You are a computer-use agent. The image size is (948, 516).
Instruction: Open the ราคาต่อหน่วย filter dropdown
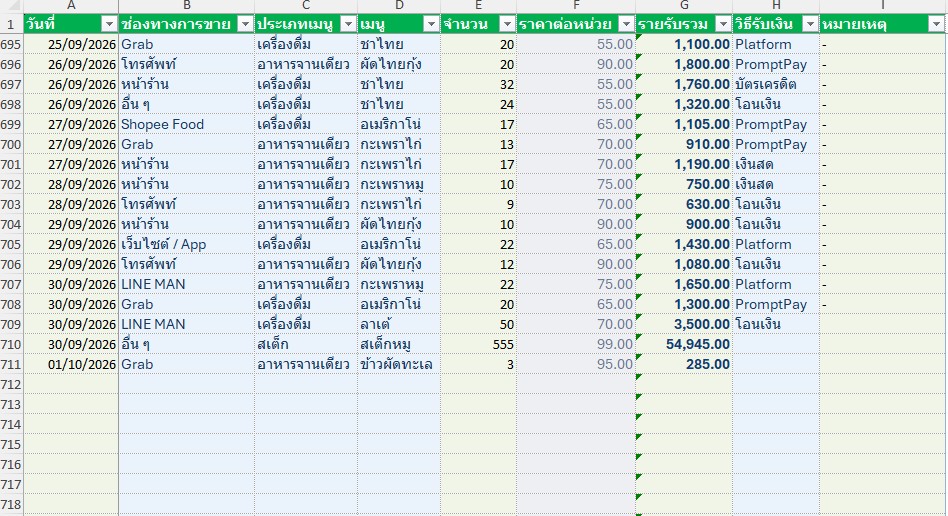coord(626,24)
